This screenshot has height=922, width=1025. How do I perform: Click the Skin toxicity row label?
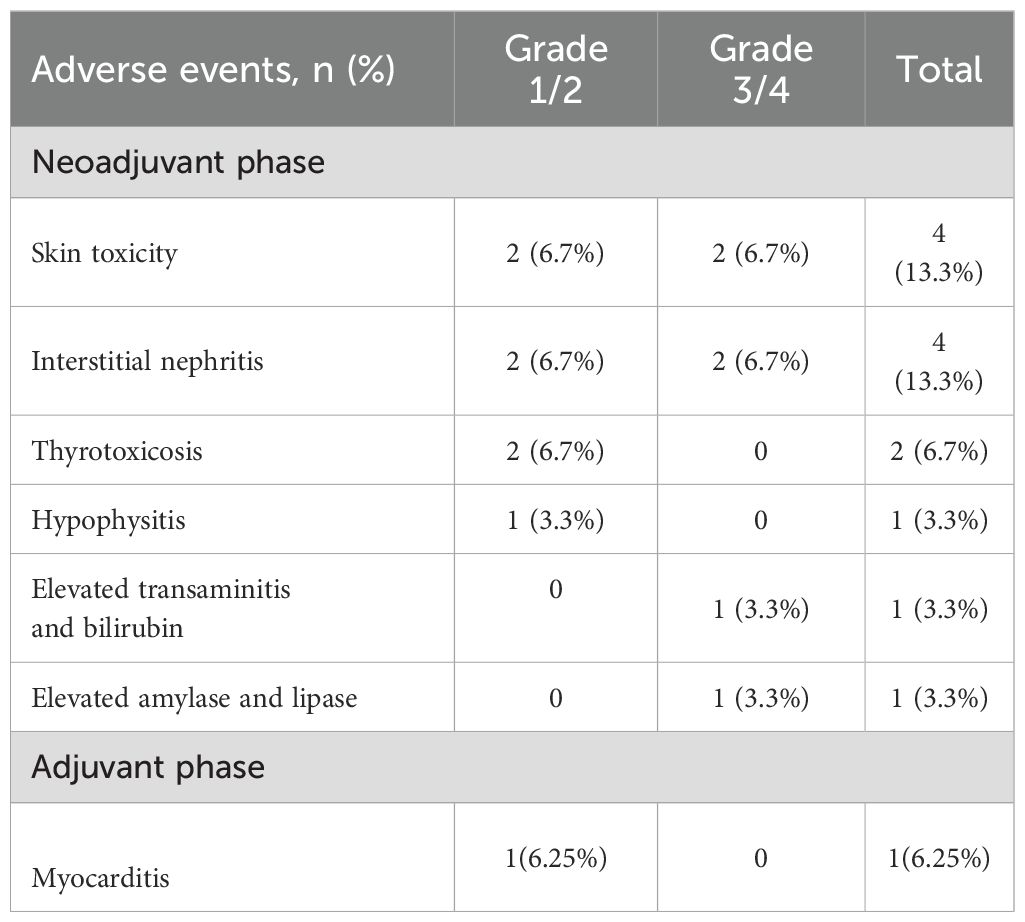tap(105, 253)
